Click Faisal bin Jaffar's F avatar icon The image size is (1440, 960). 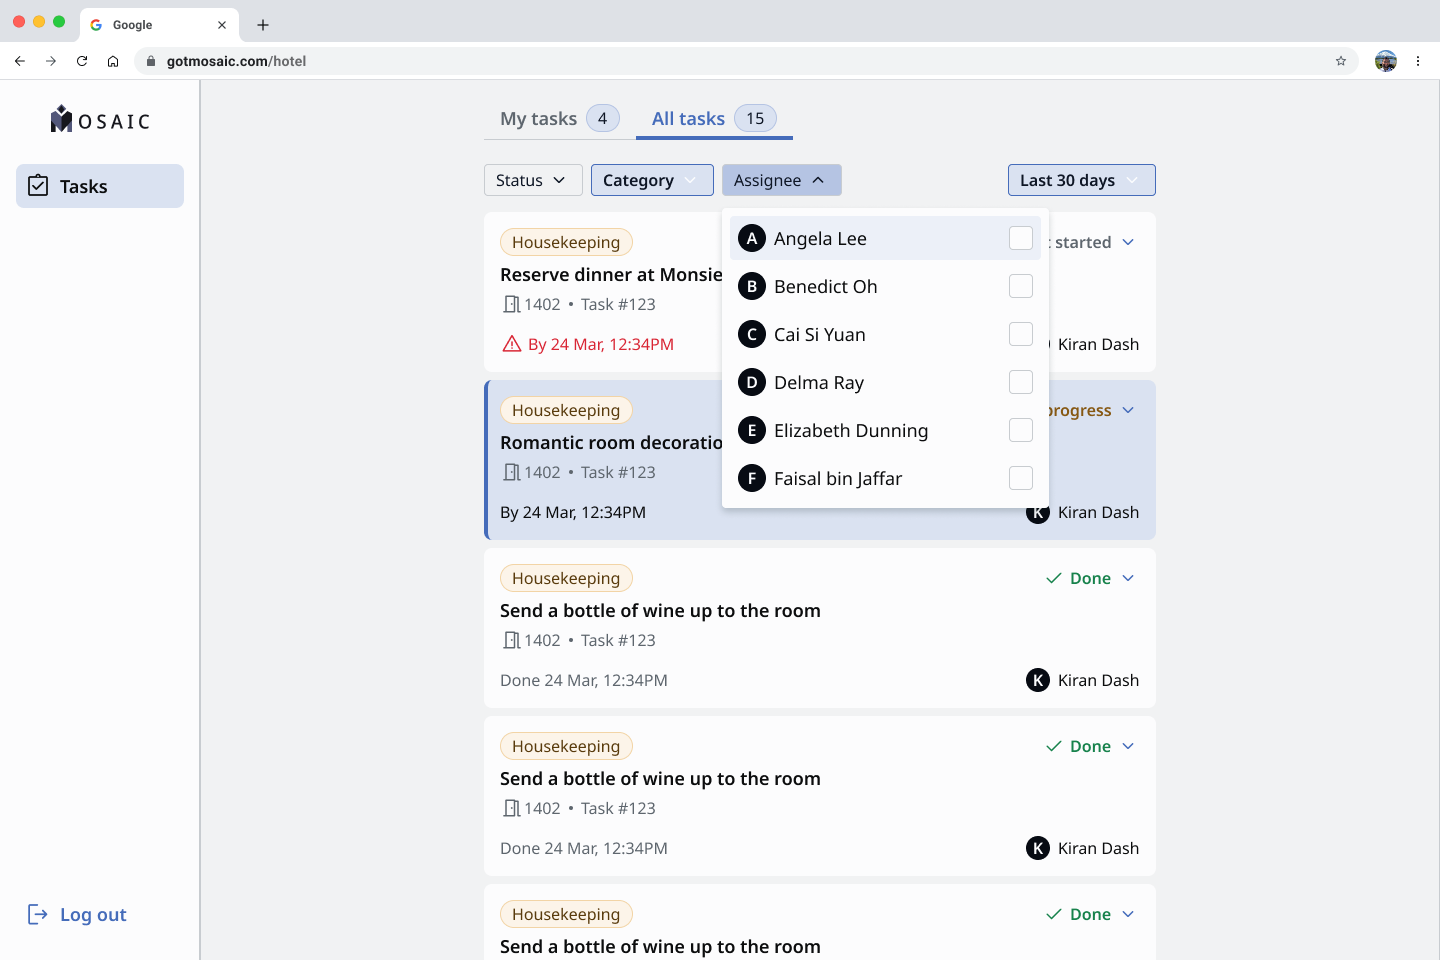click(x=752, y=478)
